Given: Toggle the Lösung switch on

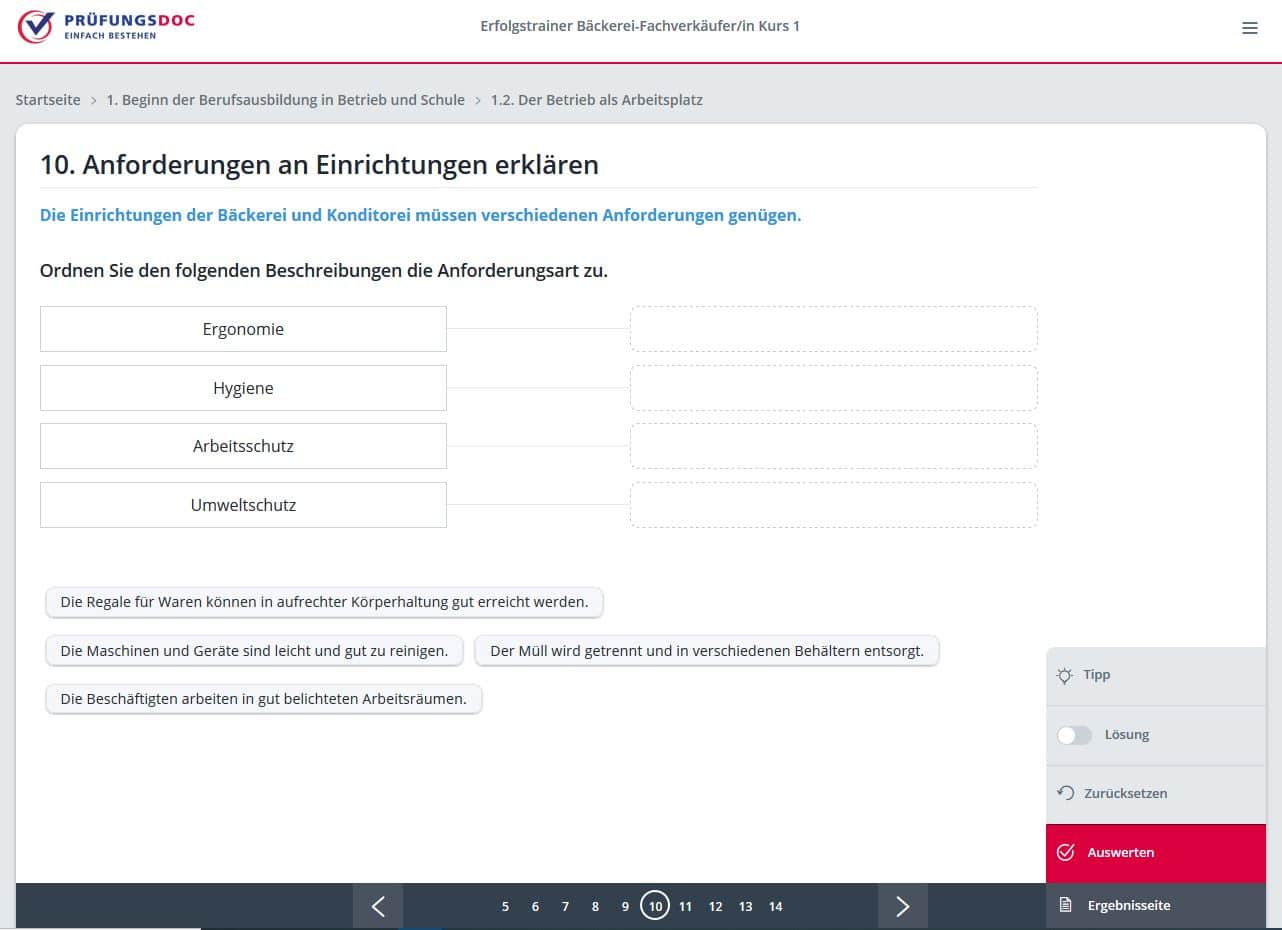Looking at the screenshot, I should point(1074,735).
